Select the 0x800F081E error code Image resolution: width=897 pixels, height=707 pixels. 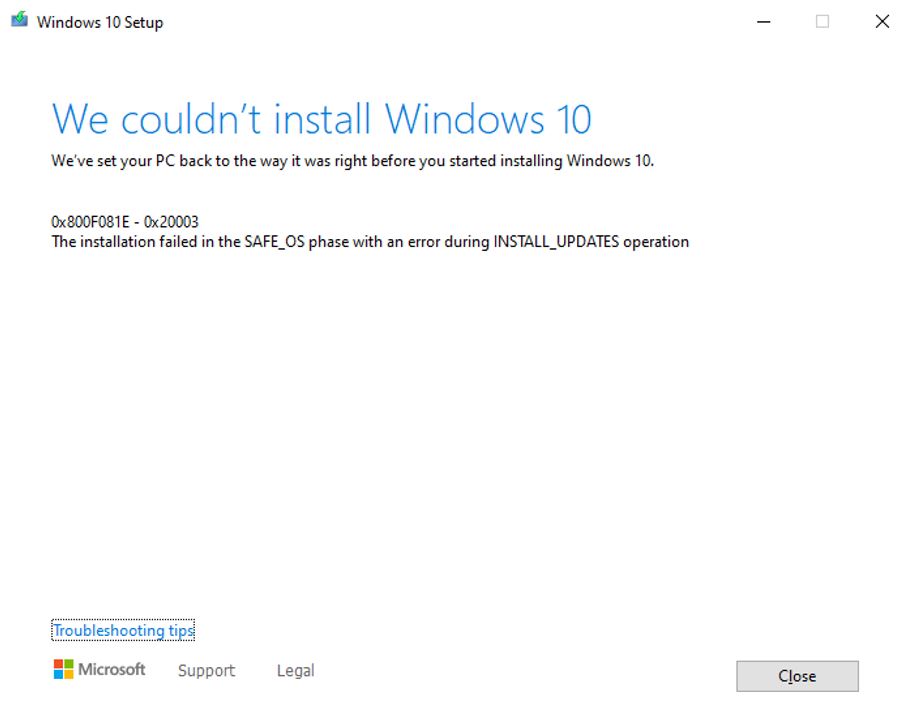pos(90,222)
